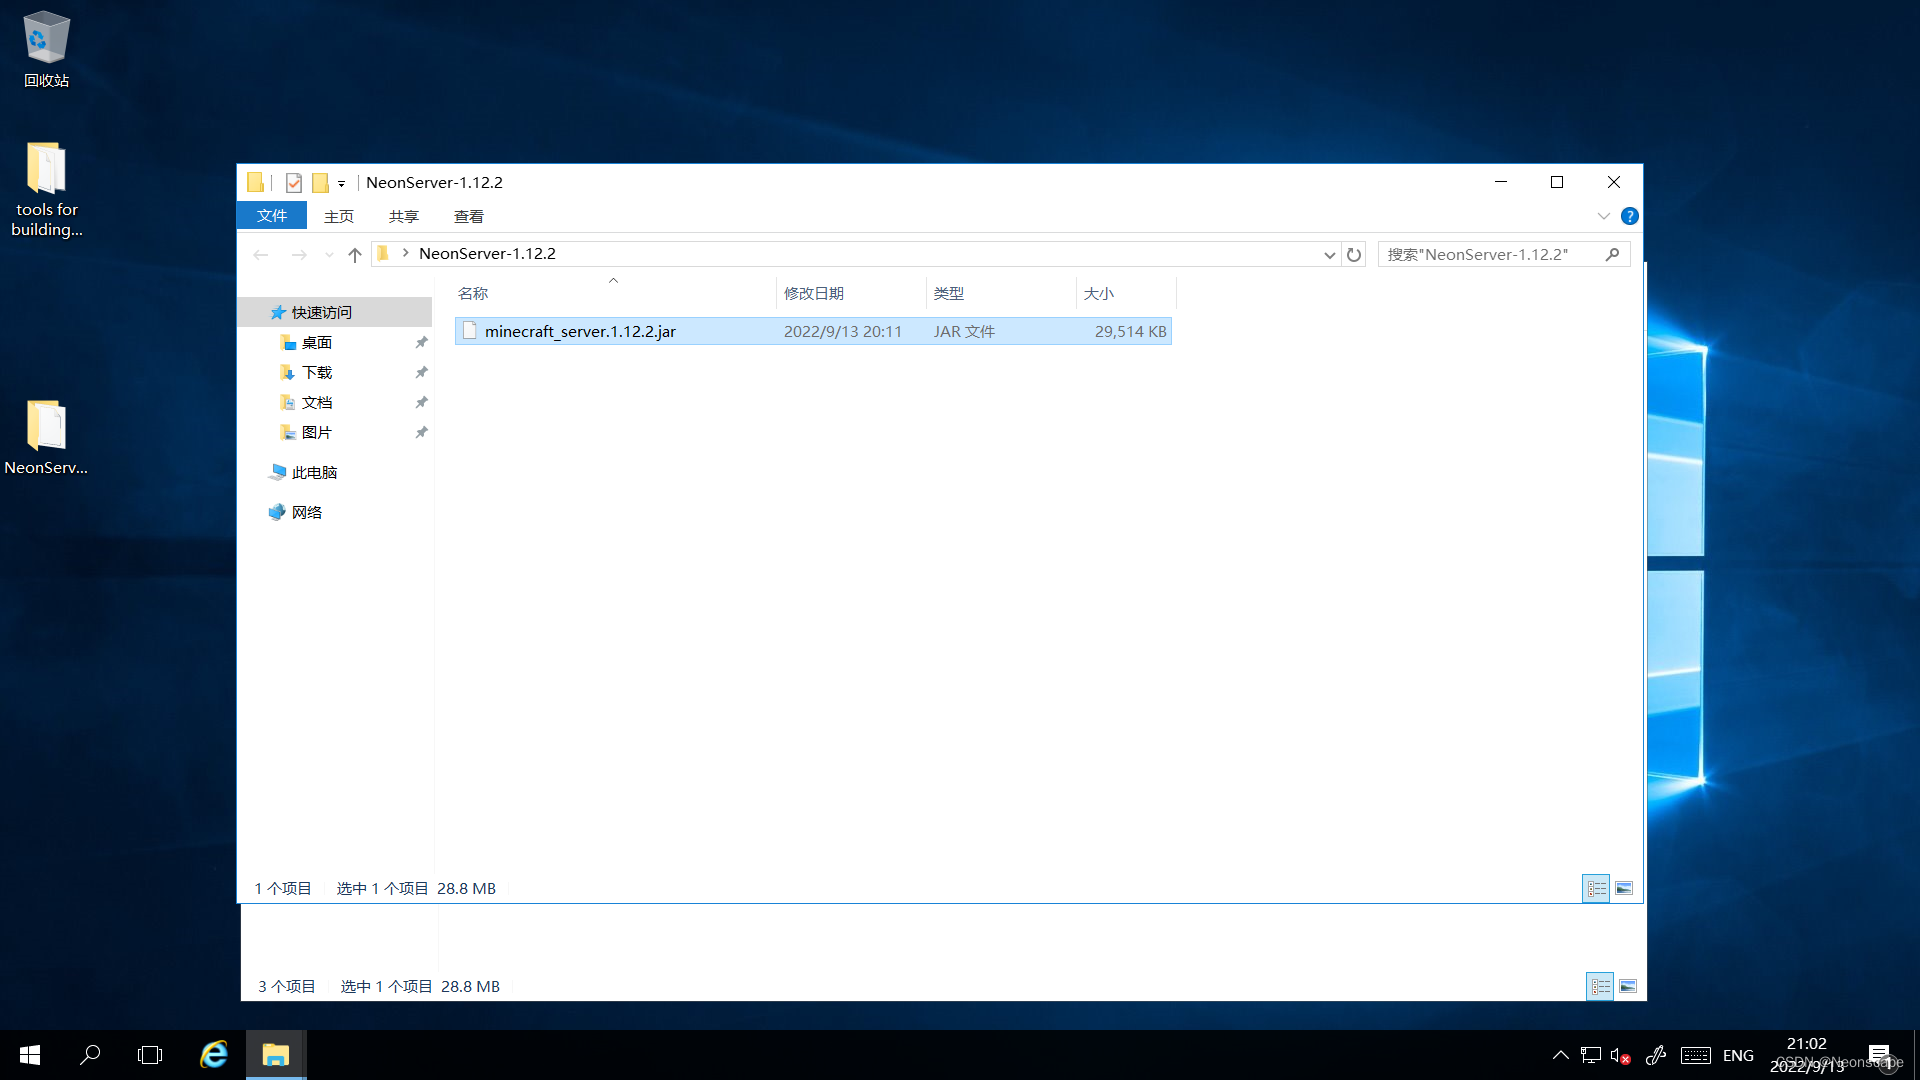Refresh the NeonServer-1.12.2 folder view
The height and width of the screenshot is (1080, 1920).
(x=1354, y=255)
